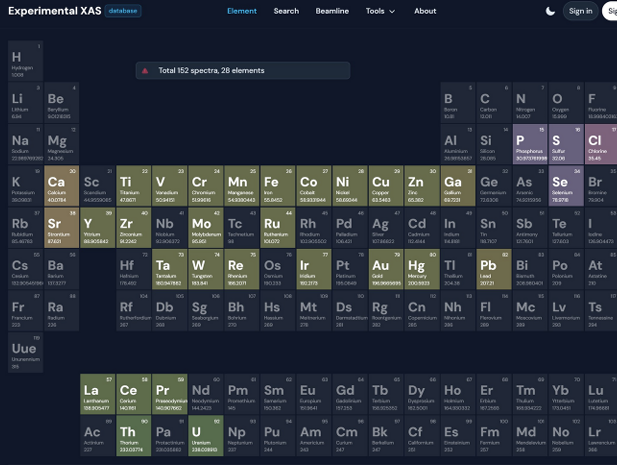This screenshot has height=465, width=617.
Task: Select the Iron (Fe) element tile
Action: (277, 186)
